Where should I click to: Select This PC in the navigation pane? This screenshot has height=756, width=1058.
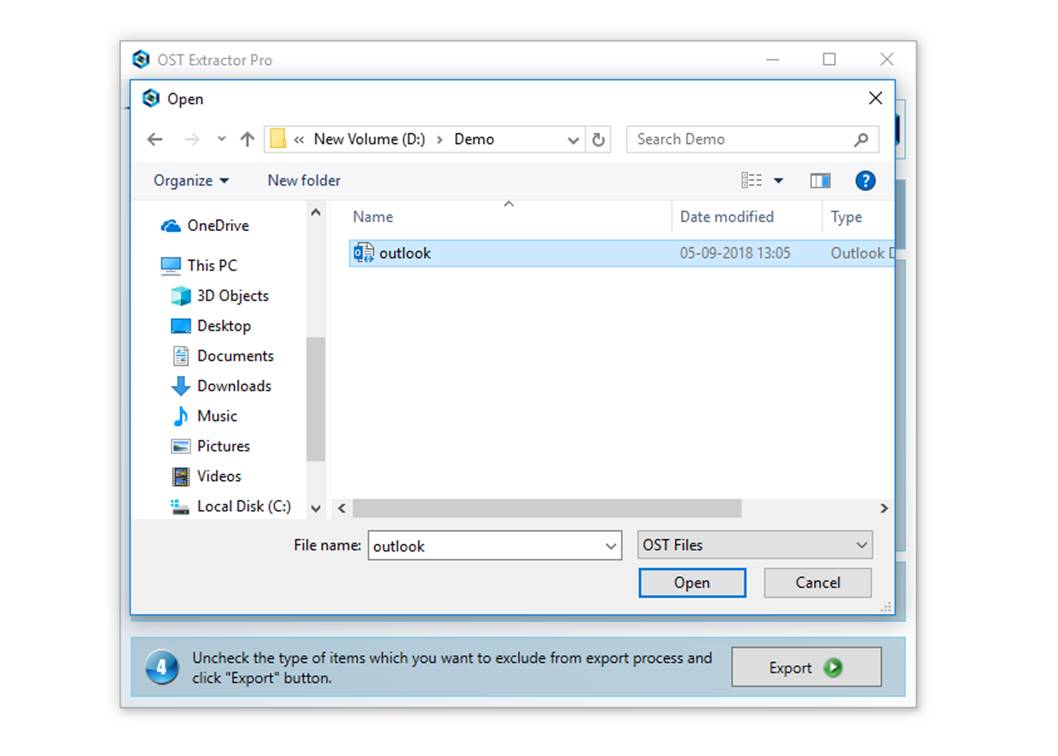(209, 265)
